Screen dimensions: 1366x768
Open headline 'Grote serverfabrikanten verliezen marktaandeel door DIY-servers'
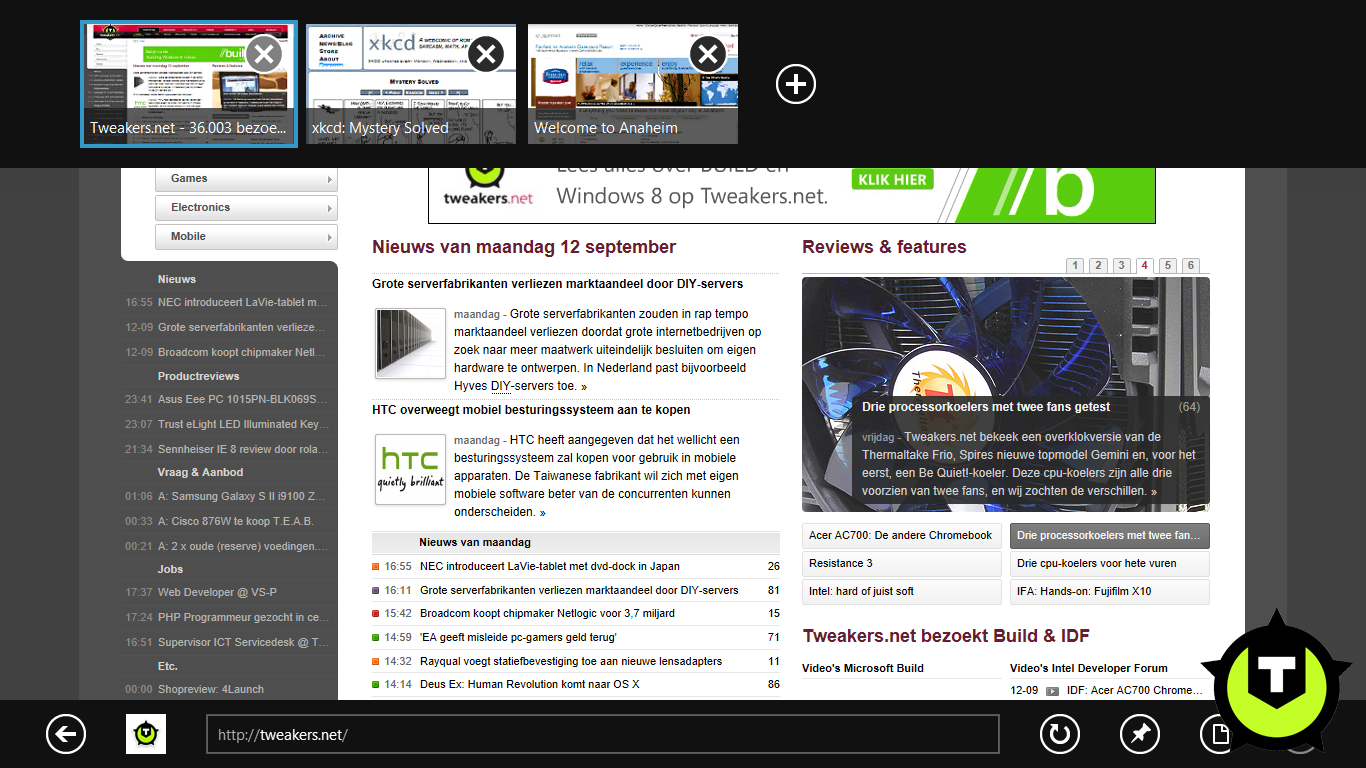[x=558, y=284]
